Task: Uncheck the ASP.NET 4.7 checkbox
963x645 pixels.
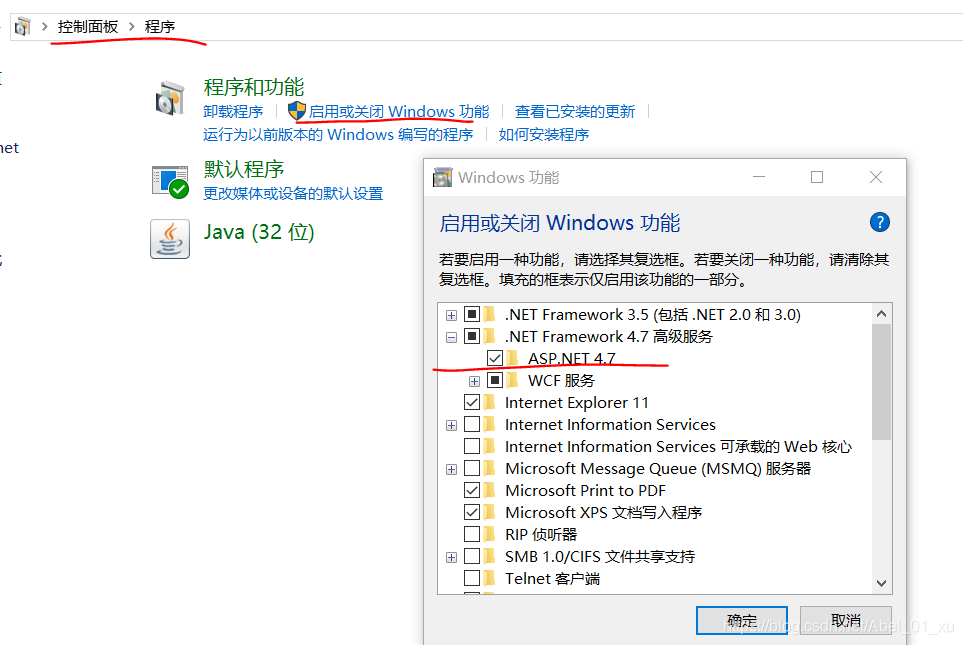Action: (494, 358)
